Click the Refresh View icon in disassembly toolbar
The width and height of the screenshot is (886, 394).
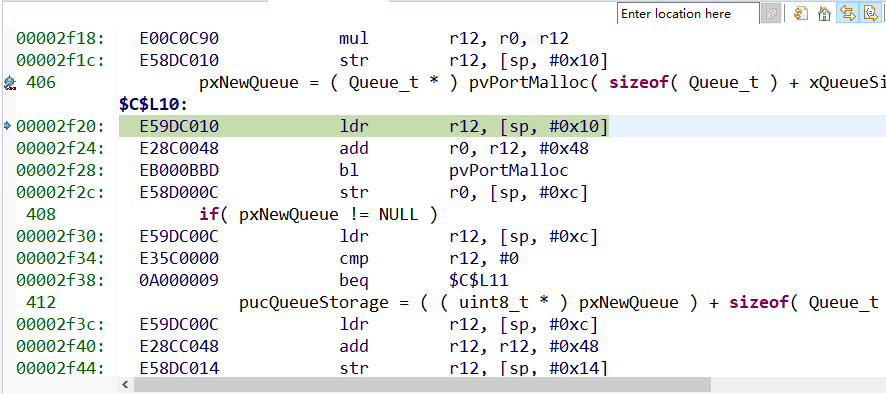click(800, 13)
